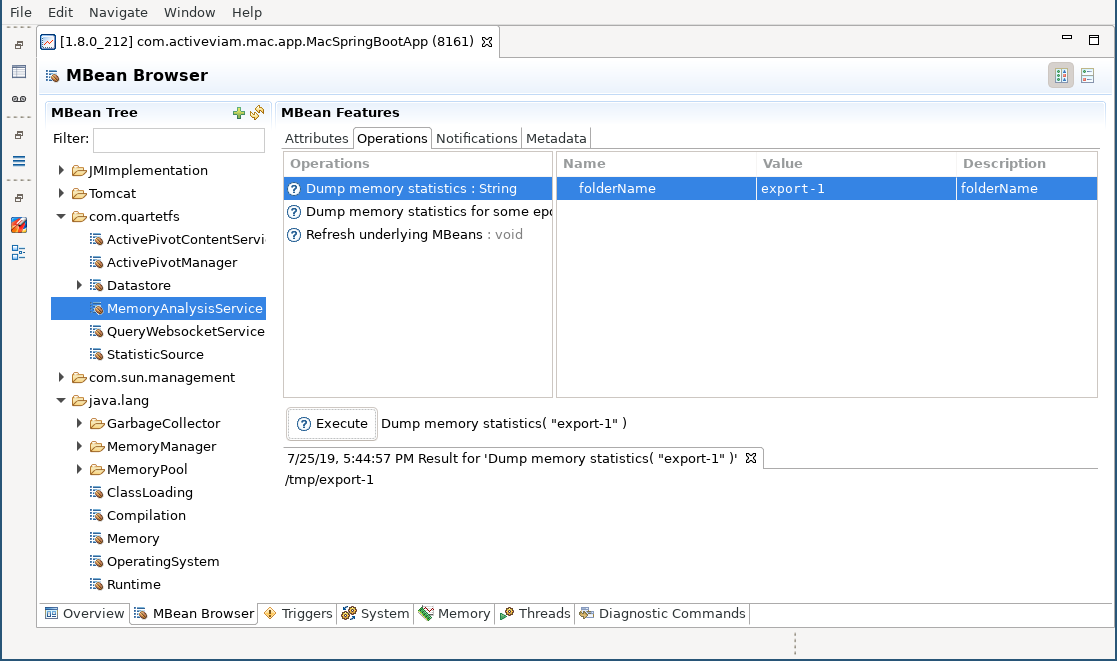Click the MBean Browser icon beside its title

(53, 75)
